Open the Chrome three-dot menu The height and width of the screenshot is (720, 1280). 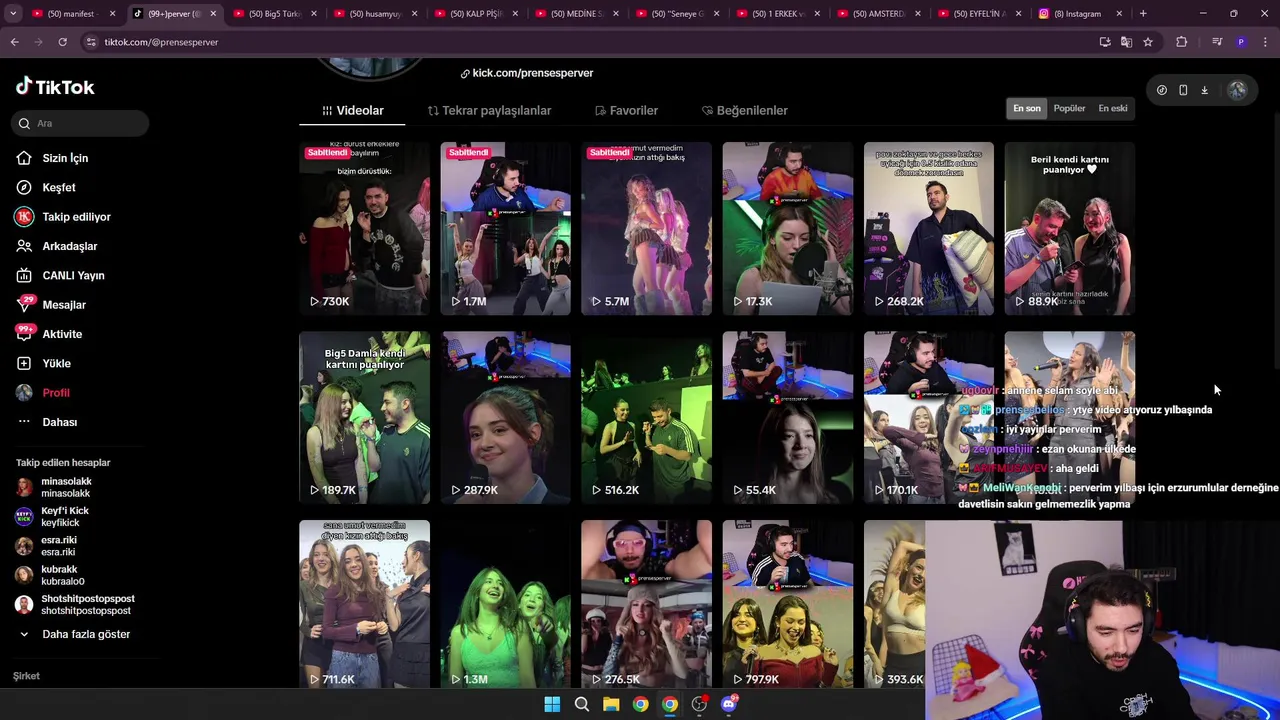[1265, 42]
